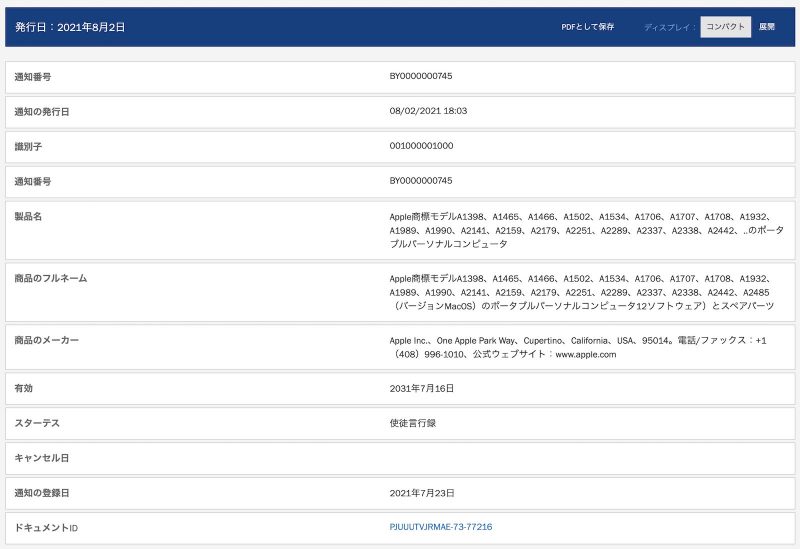Click the 発行日：2021年8月2日 header title

70,27
